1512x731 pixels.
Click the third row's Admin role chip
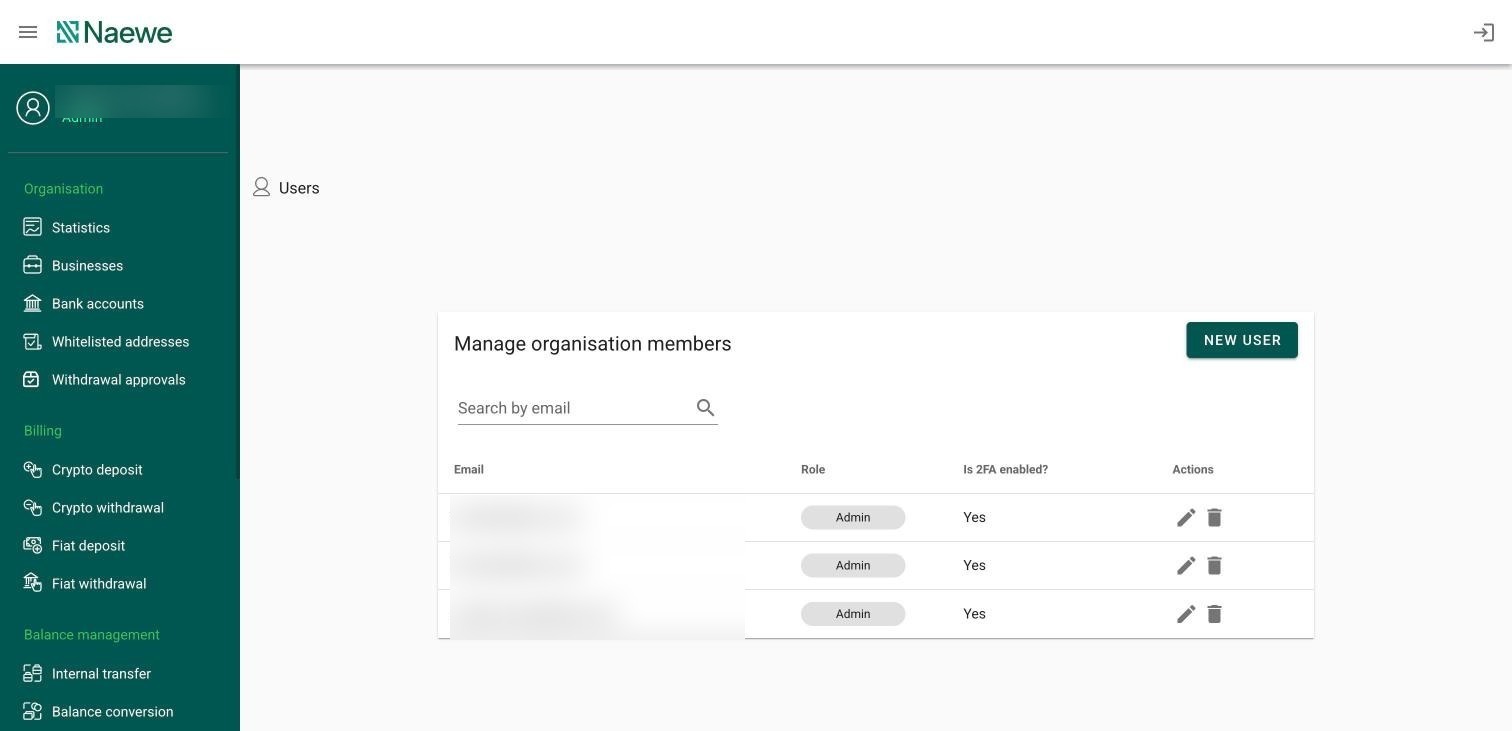pos(853,614)
